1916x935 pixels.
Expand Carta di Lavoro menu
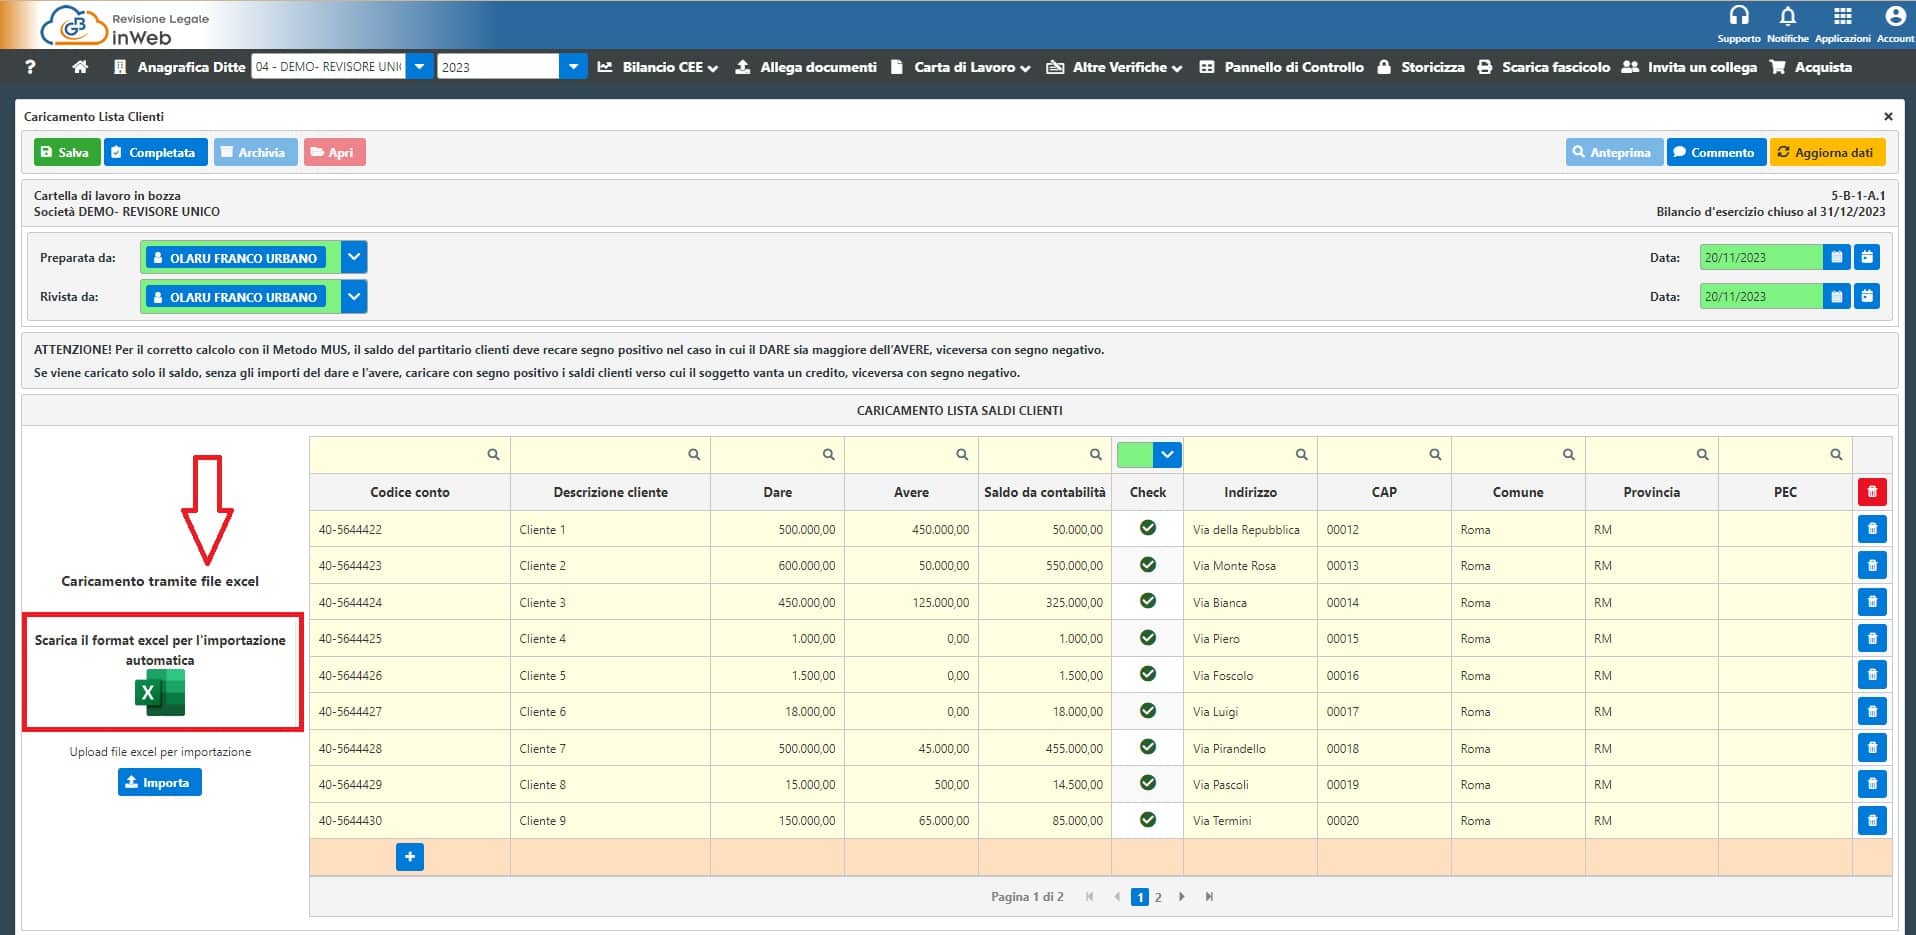(x=960, y=67)
